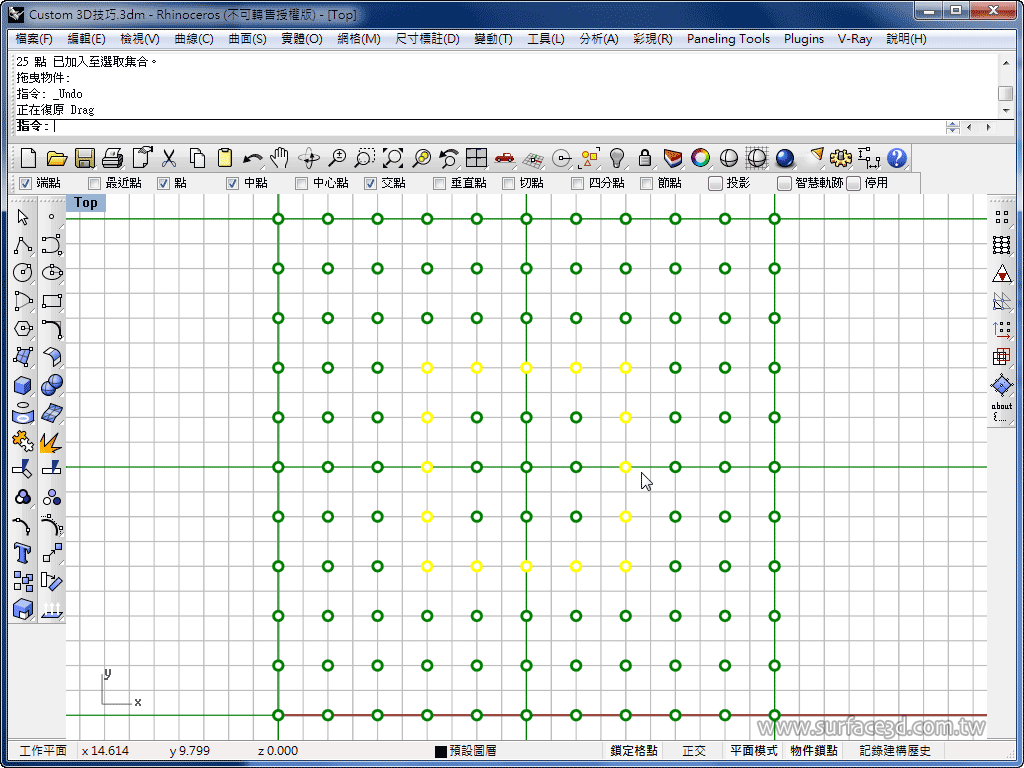Cut selection with the scissors icon
Viewport: 1024px width, 768px height.
click(169, 158)
